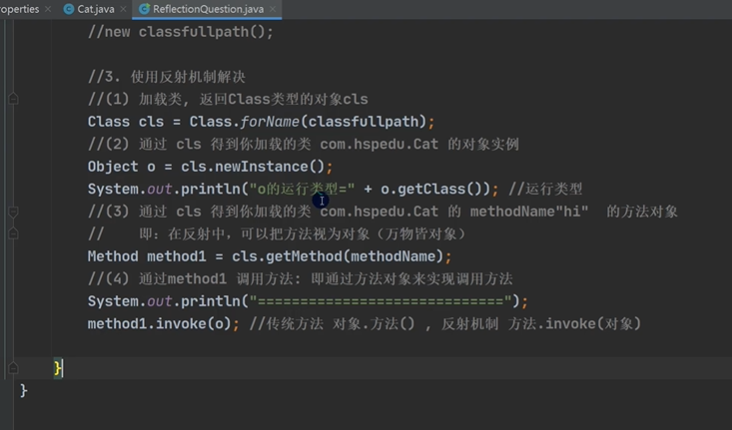Collapse comment block at '//(1) 加载类' line
This screenshot has width=732, height=430.
[x=13, y=99]
